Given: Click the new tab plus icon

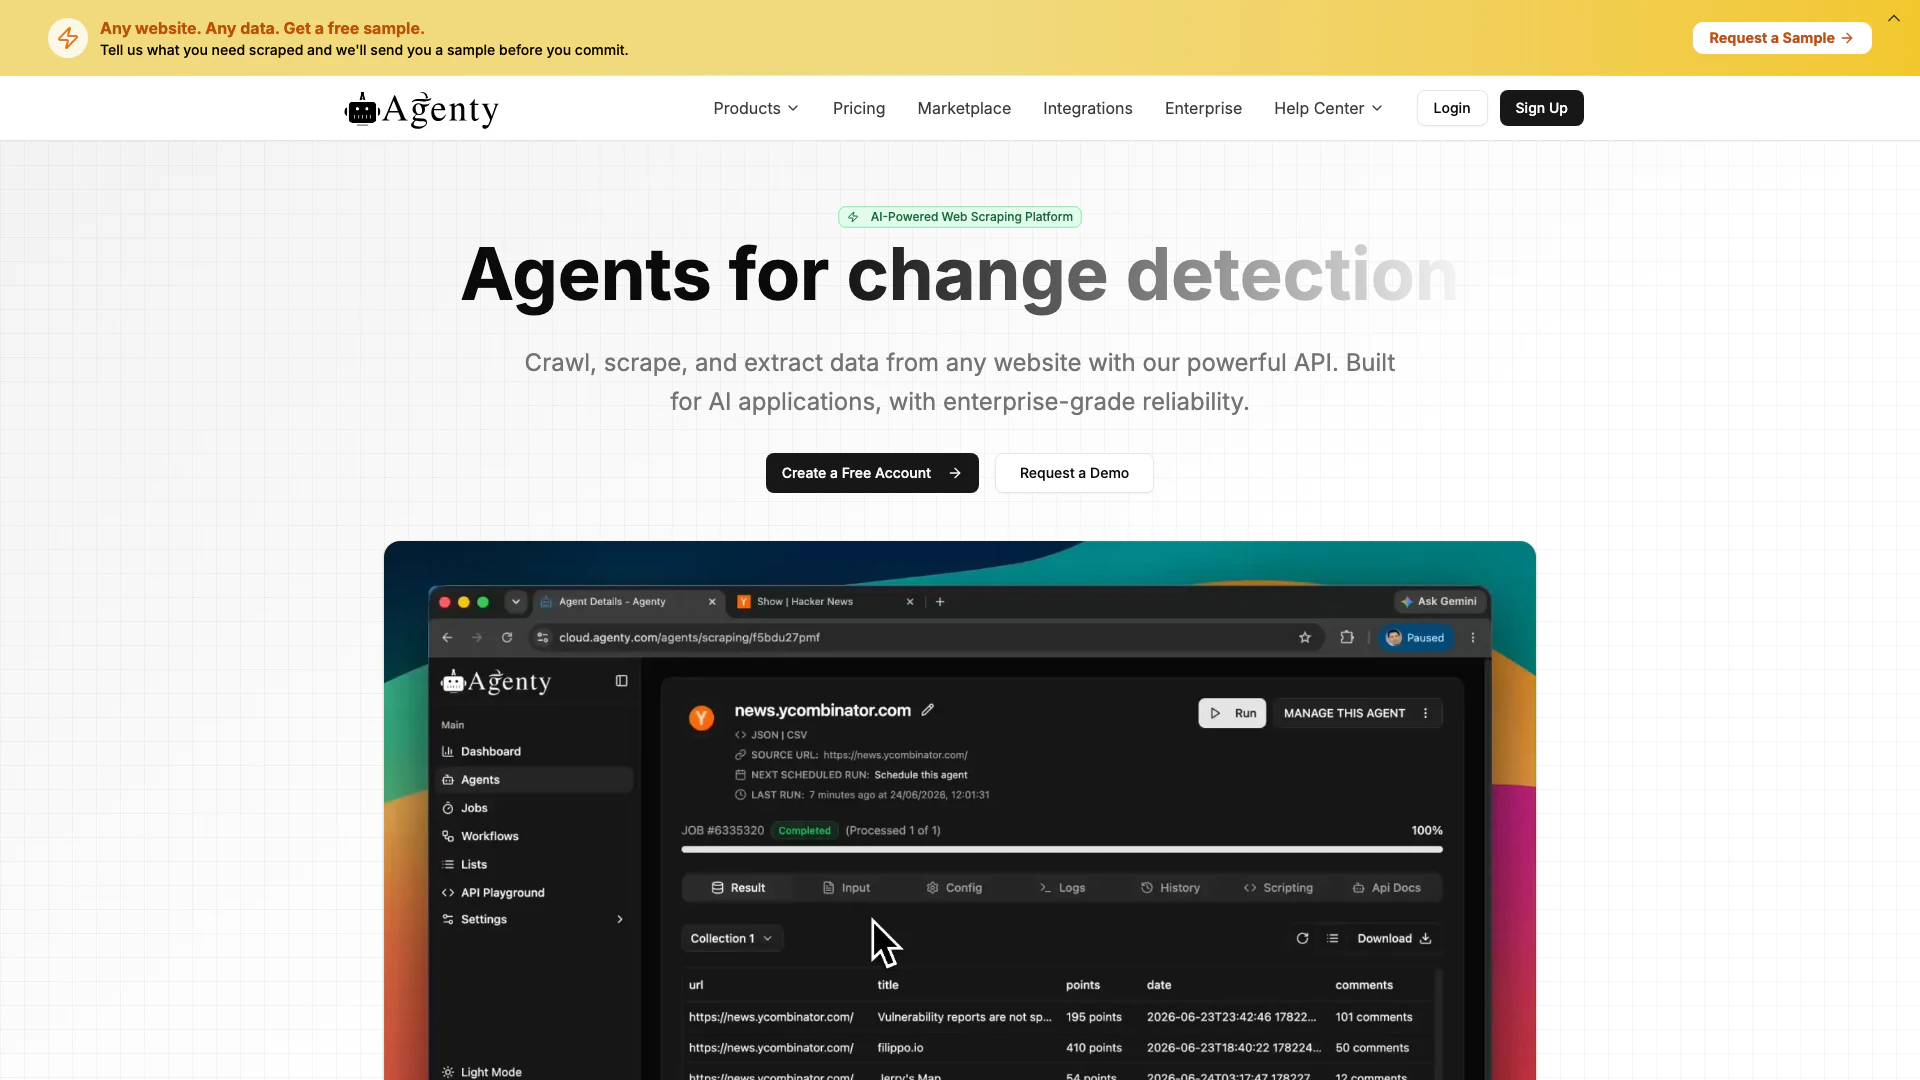Looking at the screenshot, I should coord(940,601).
